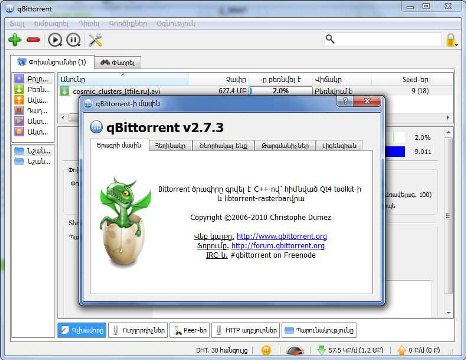Open the http://www.qbittorrent.org link
The height and width of the screenshot is (360, 466).
(x=282, y=236)
